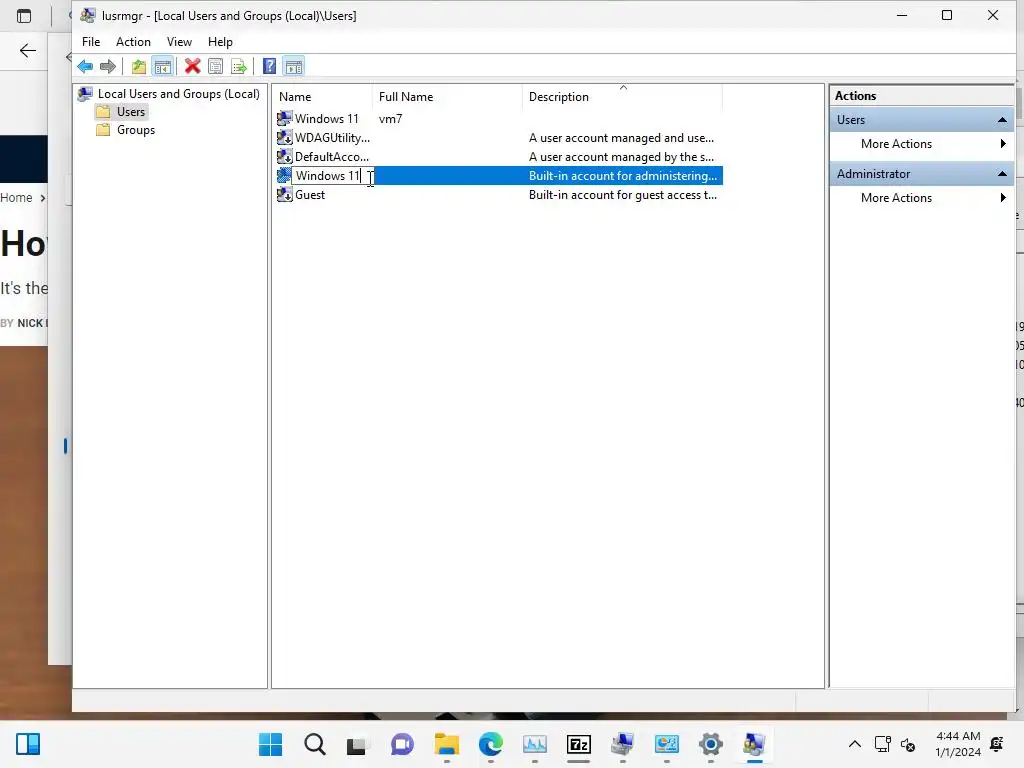Open Widgets button at taskbar left
Screen dimensions: 1024x768
tap(27, 744)
